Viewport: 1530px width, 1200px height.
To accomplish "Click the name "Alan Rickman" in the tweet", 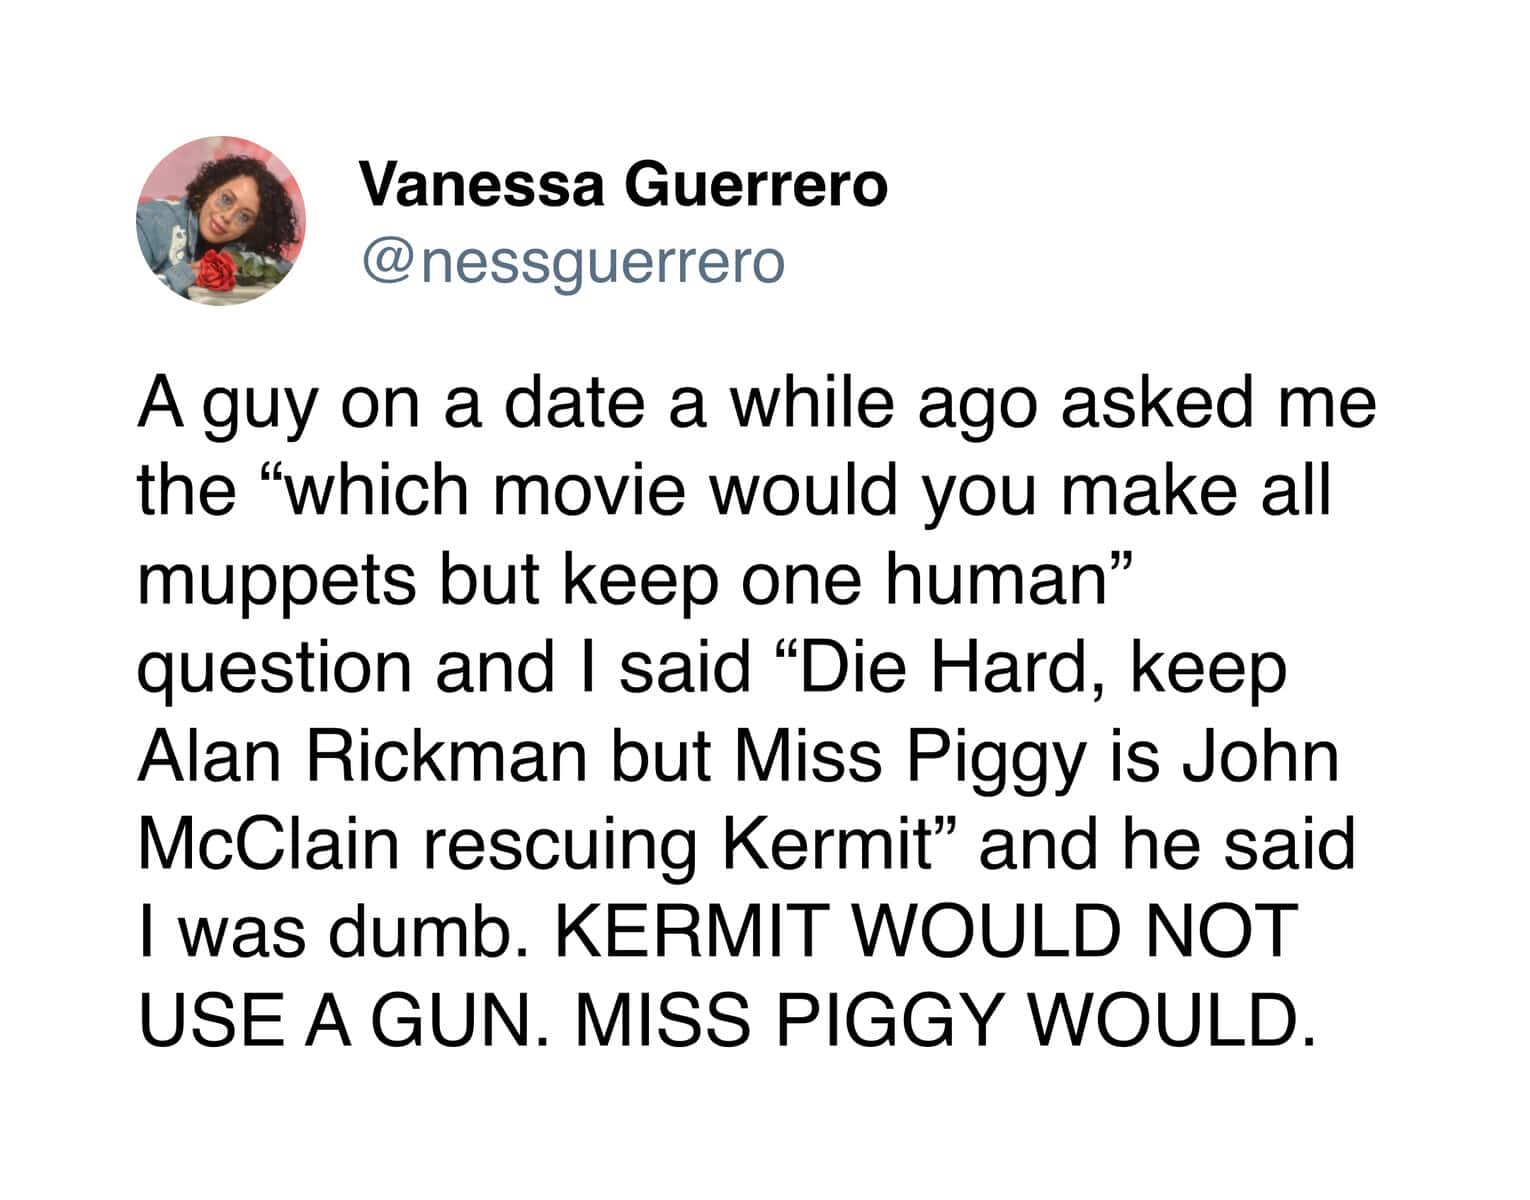I will pos(362,755).
